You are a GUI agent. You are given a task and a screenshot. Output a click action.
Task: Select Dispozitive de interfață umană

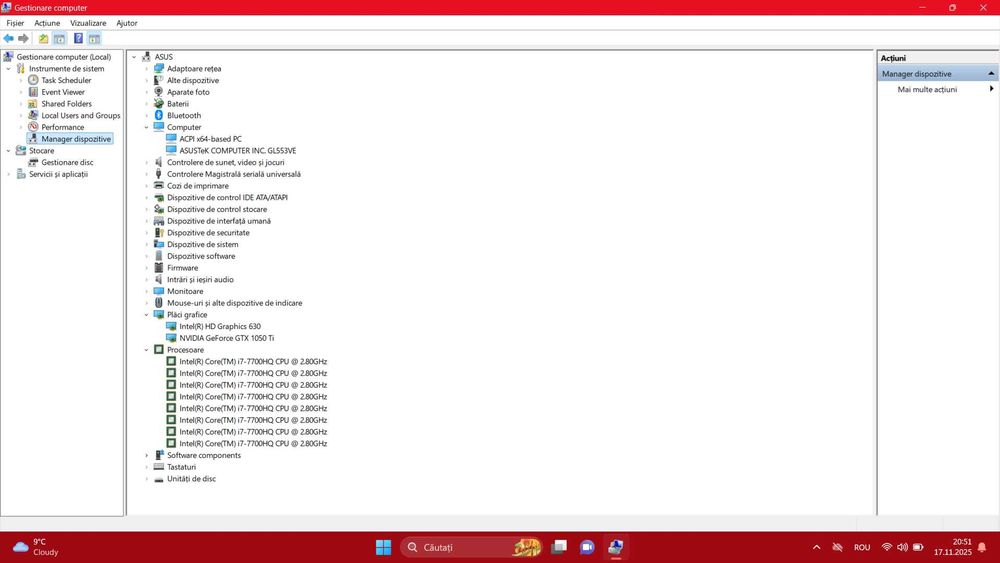219,221
